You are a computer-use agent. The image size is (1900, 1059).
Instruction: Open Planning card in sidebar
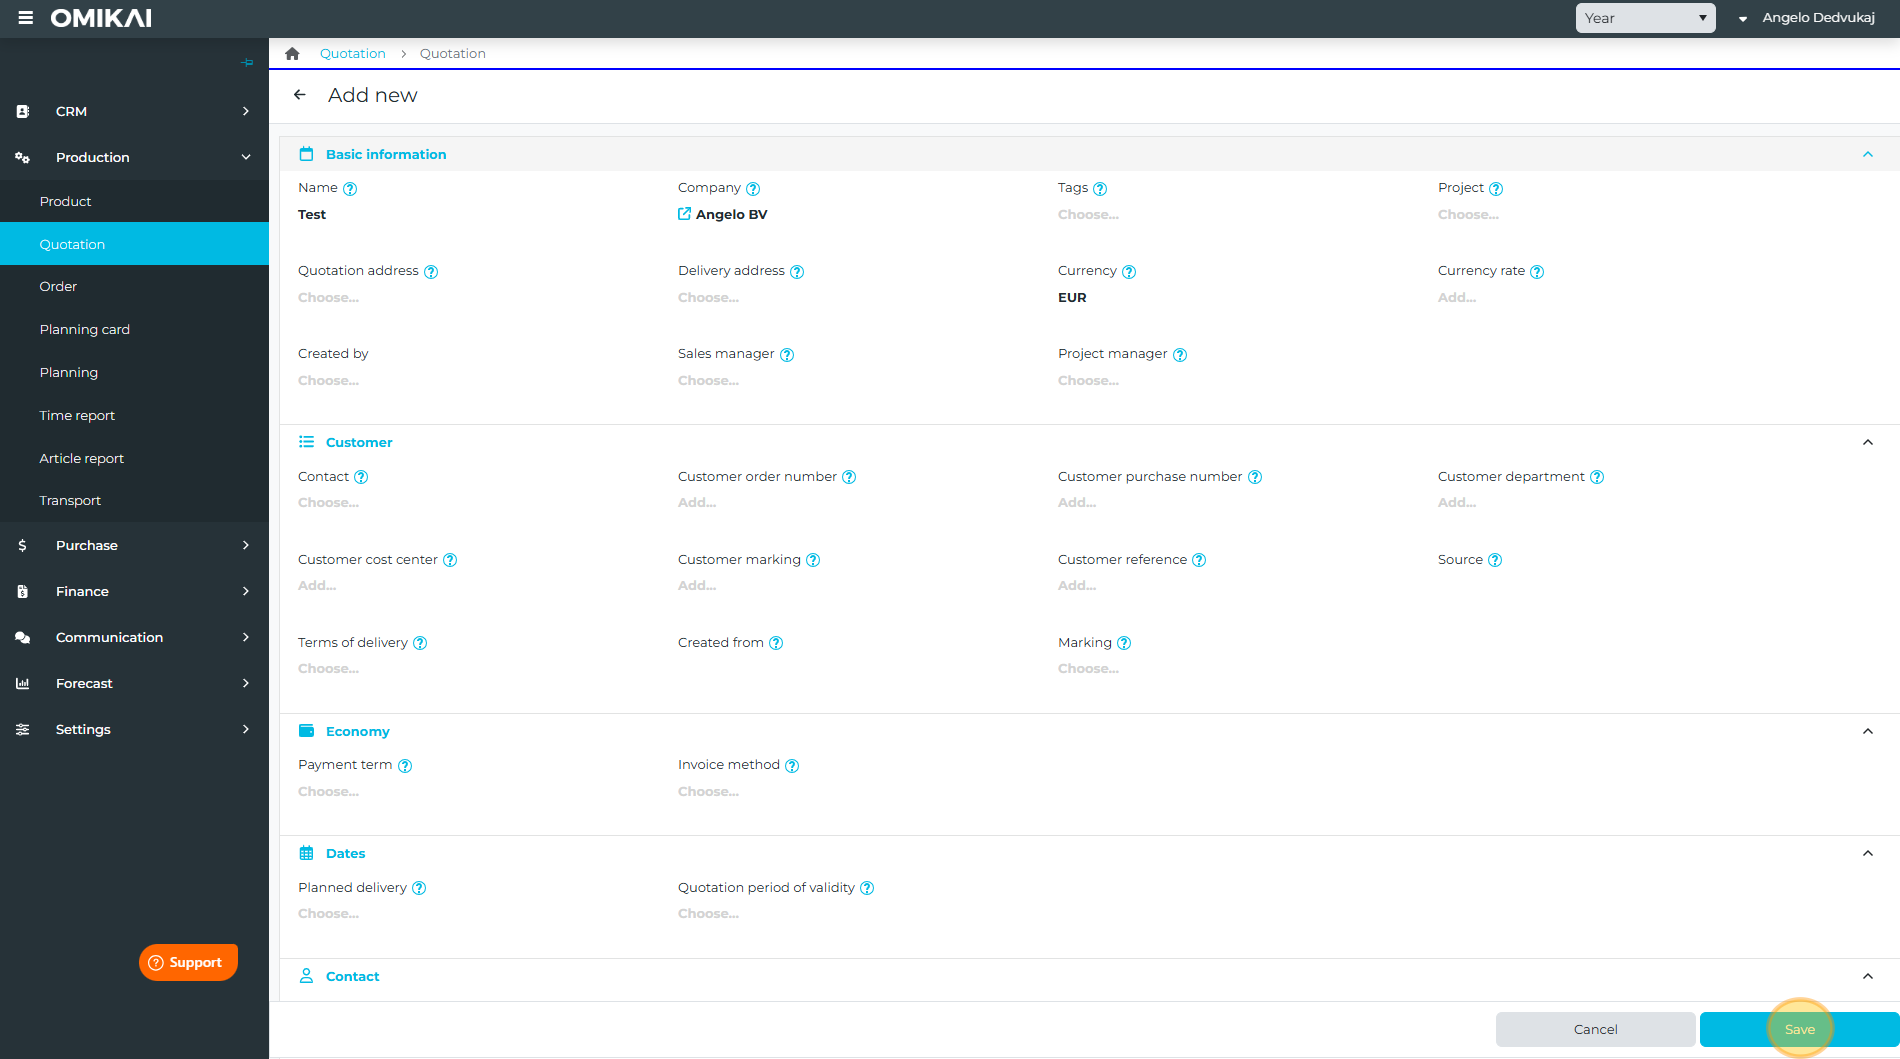(x=85, y=329)
